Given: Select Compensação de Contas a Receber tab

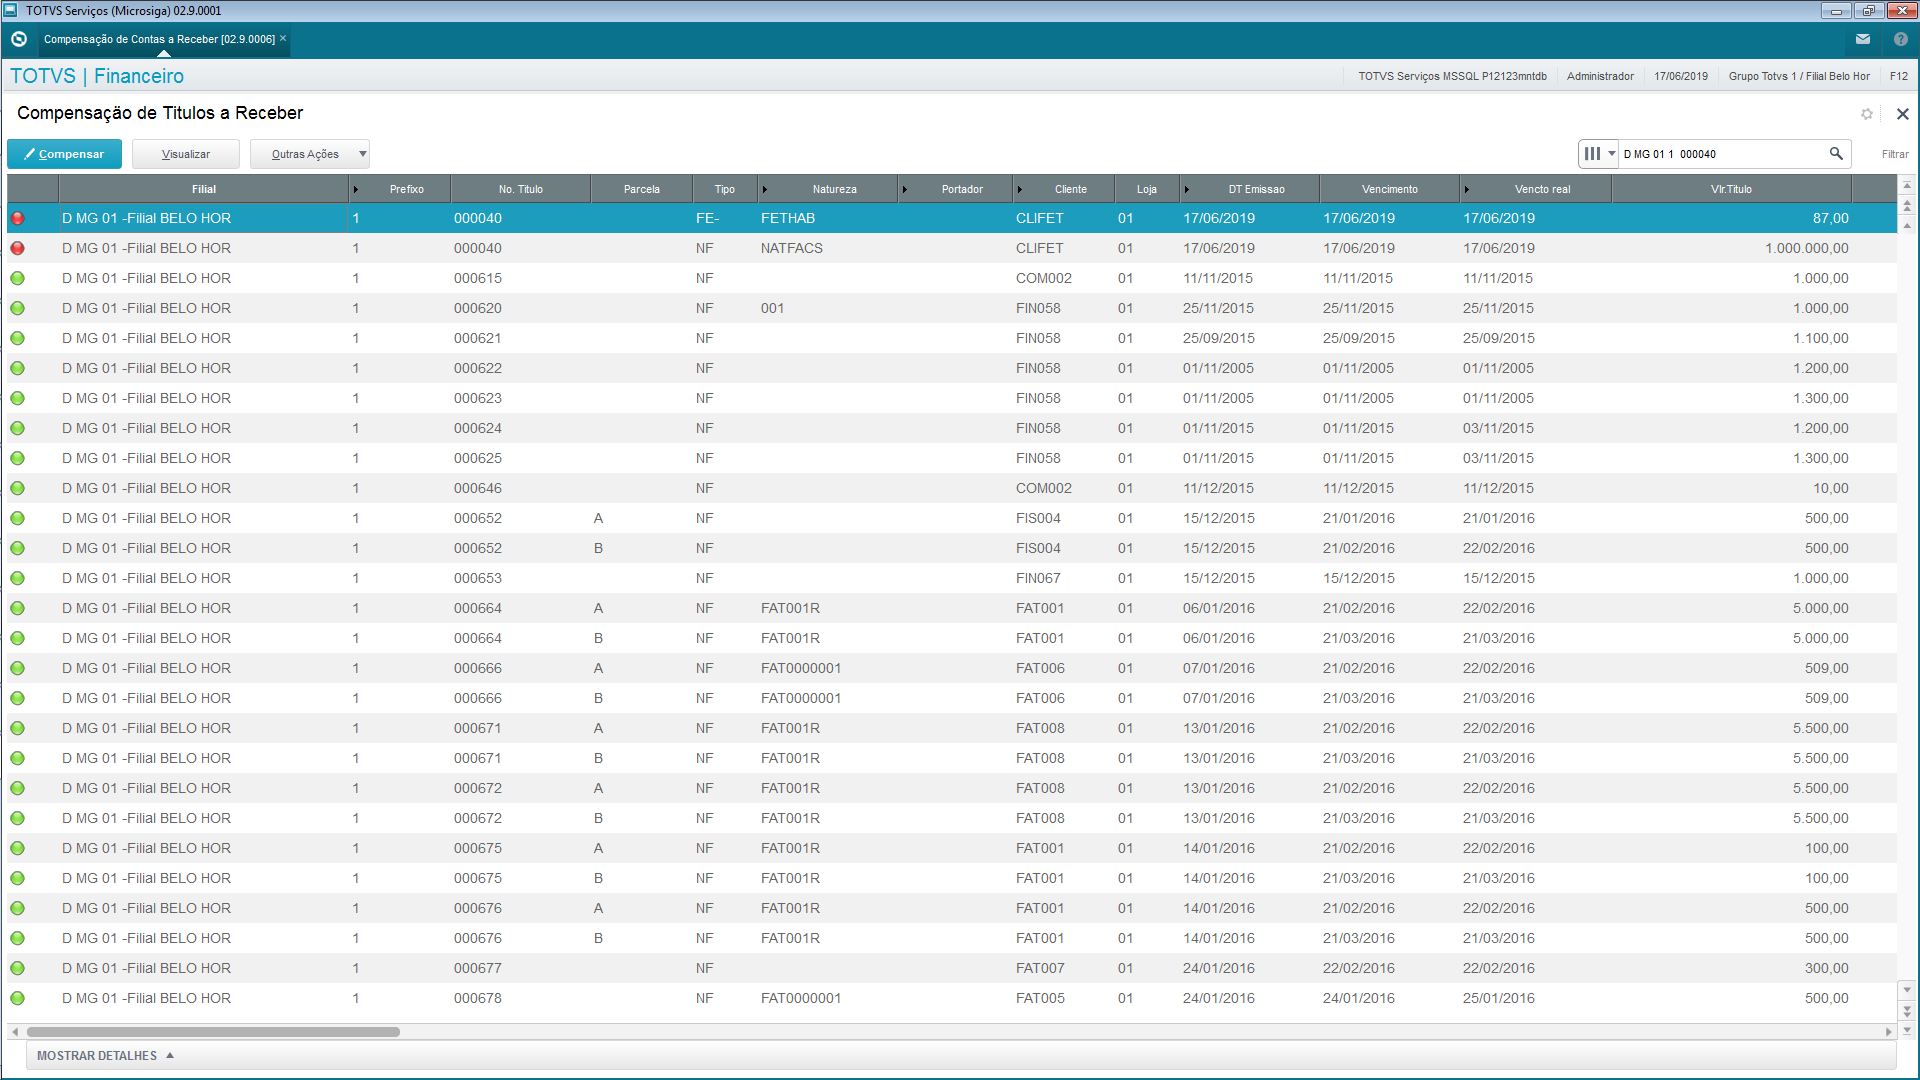Looking at the screenshot, I should pyautogui.click(x=159, y=39).
